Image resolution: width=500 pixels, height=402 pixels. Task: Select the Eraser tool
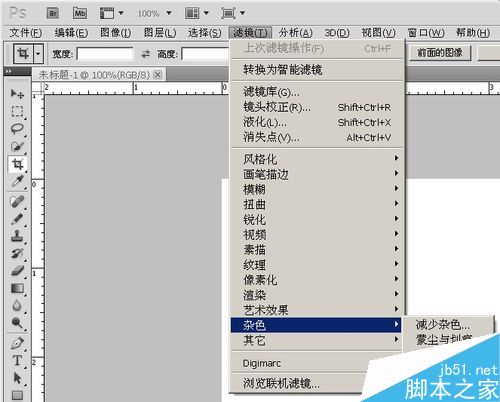click(17, 271)
